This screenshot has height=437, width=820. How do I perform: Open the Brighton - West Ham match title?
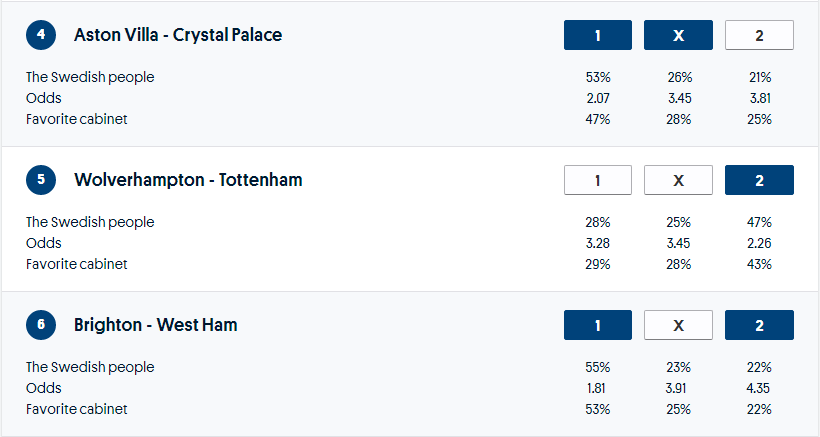click(x=156, y=325)
